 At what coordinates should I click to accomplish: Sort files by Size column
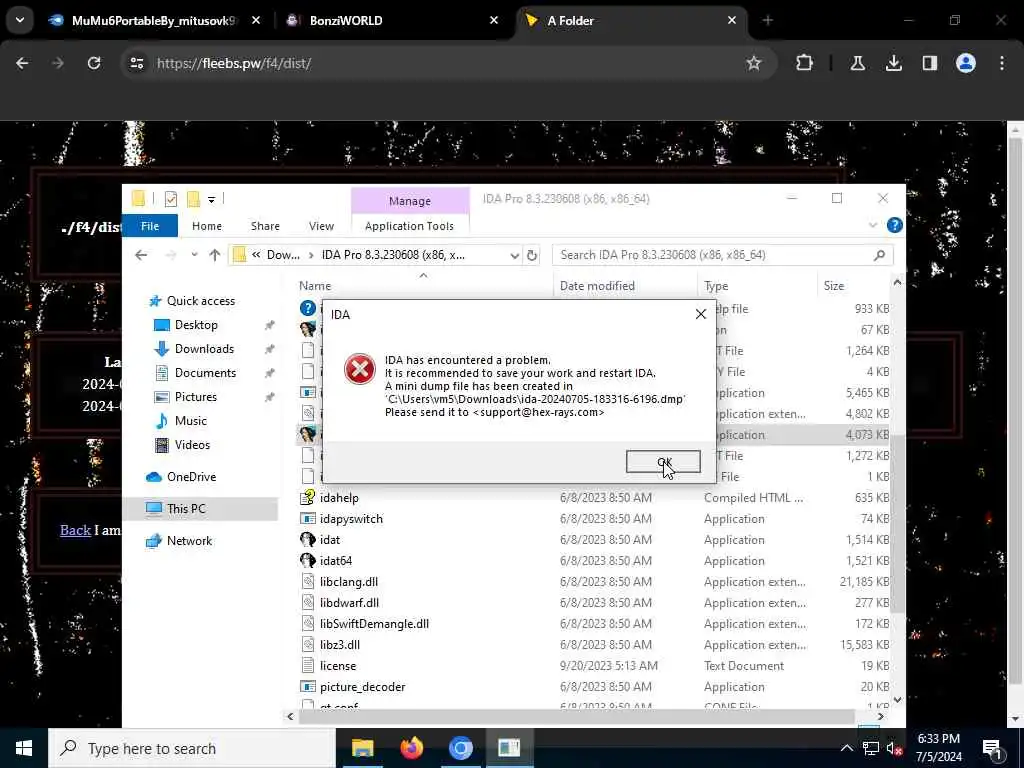point(833,286)
